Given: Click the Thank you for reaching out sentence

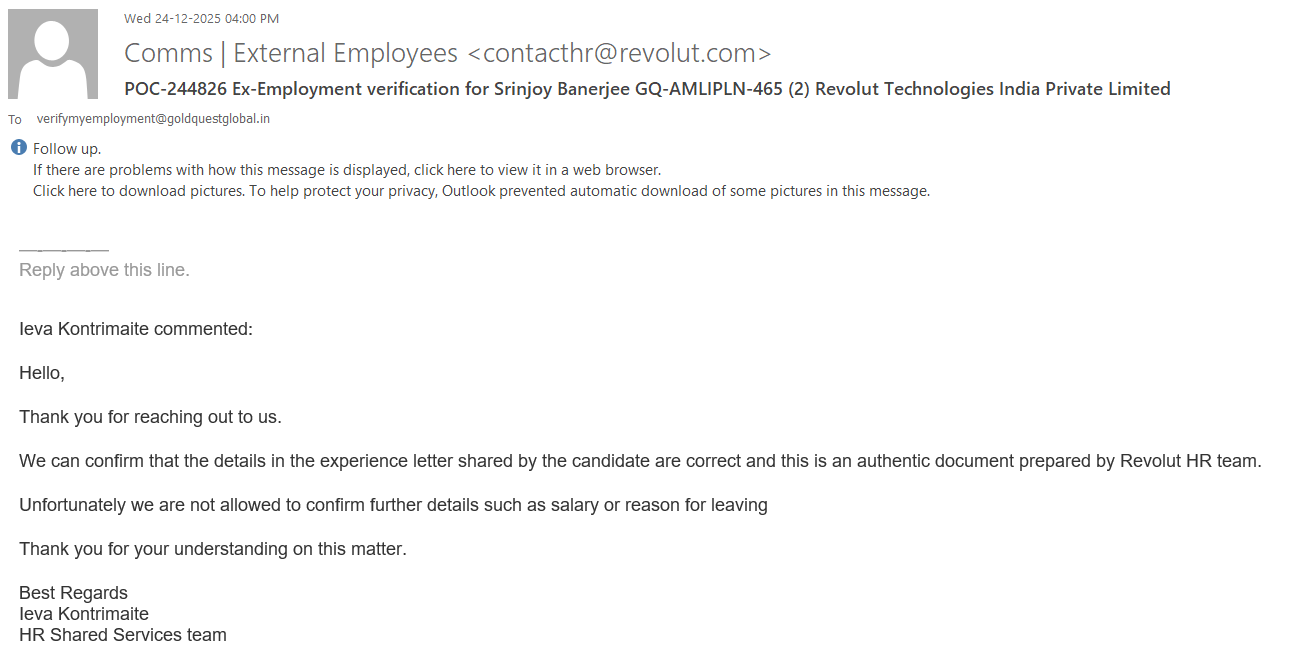Looking at the screenshot, I should pyautogui.click(x=150, y=417).
